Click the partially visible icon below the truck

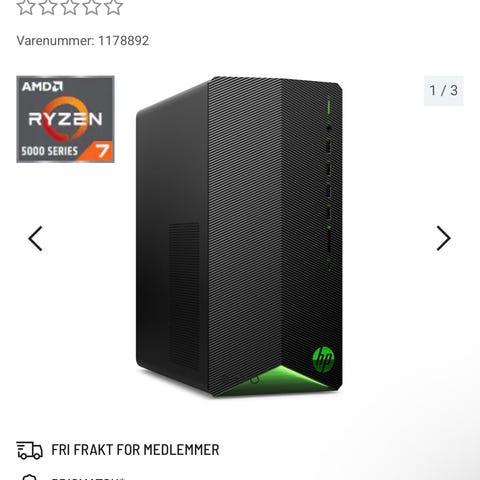click(30, 477)
